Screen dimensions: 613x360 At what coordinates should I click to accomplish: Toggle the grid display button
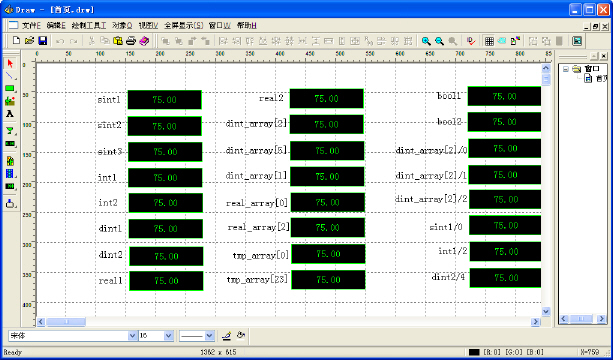[489, 41]
